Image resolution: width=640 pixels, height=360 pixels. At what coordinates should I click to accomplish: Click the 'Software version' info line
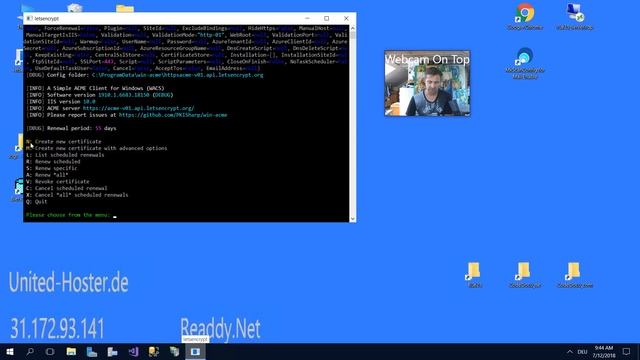coord(100,95)
